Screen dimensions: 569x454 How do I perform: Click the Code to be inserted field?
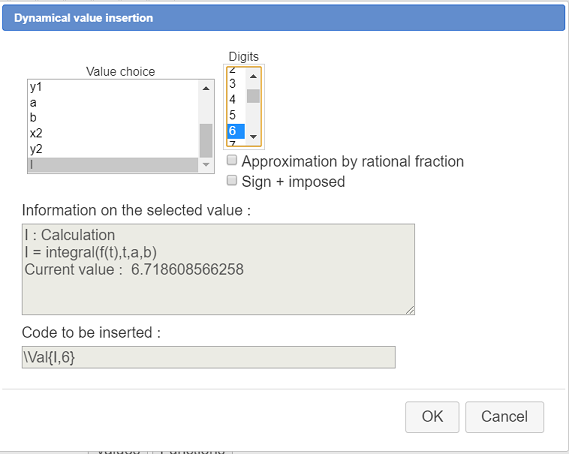(x=209, y=357)
